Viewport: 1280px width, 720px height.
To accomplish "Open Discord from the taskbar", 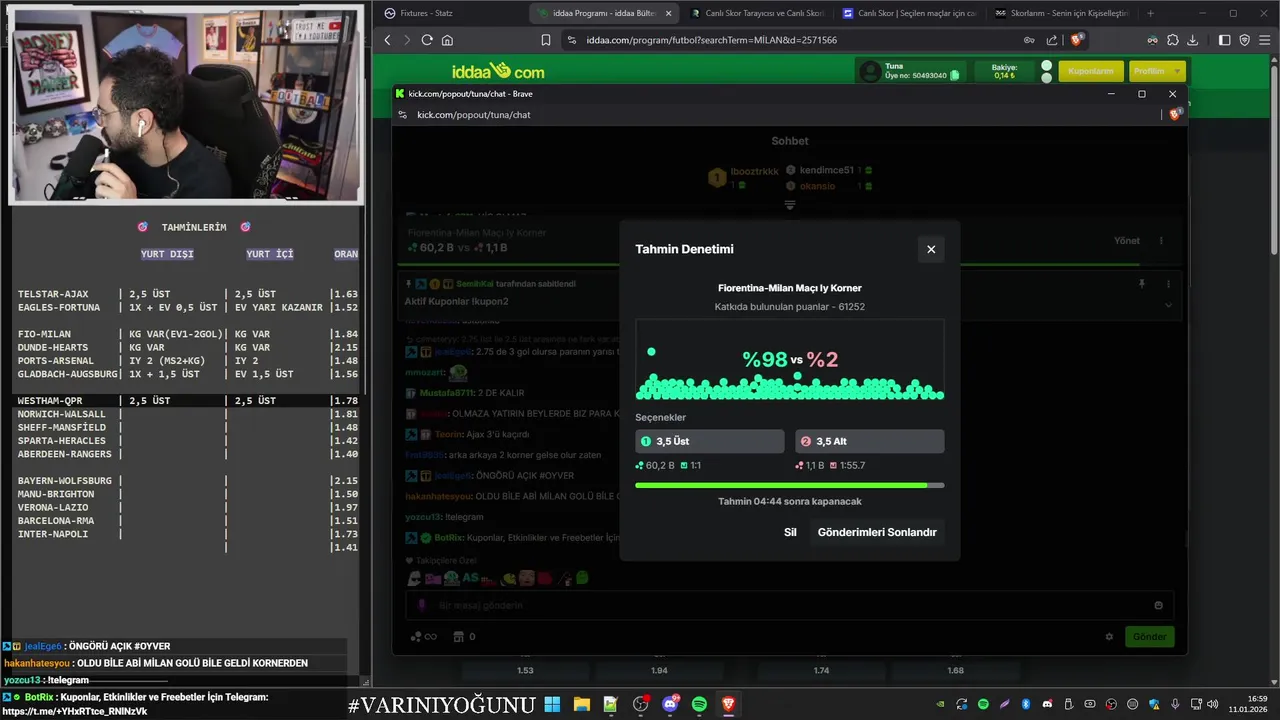I will [669, 704].
